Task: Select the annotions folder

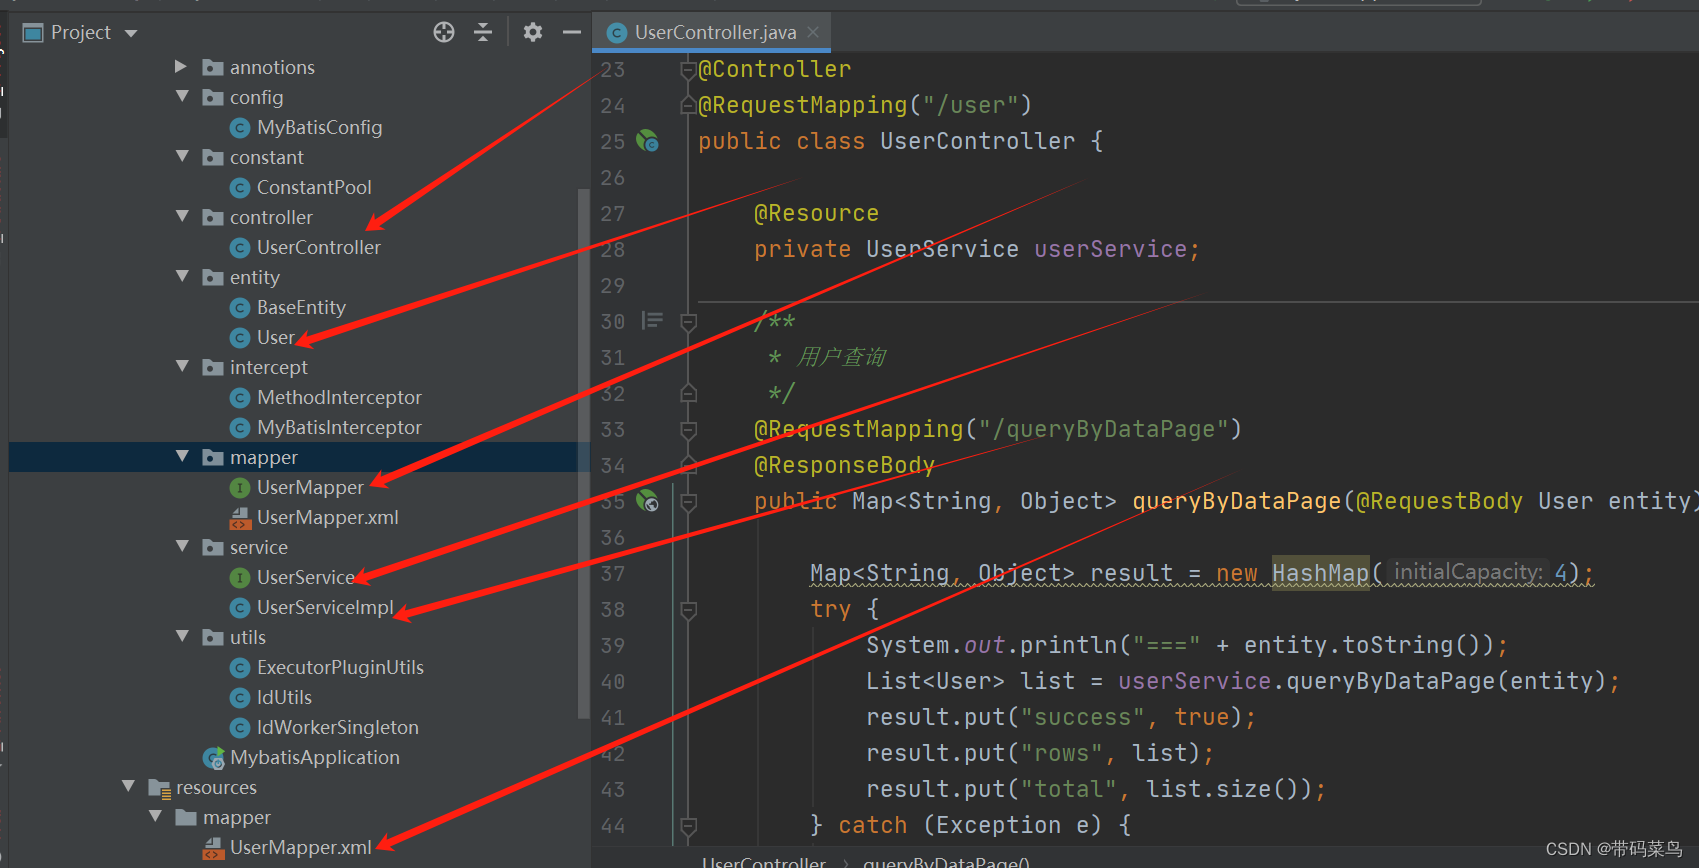Action: tap(272, 67)
